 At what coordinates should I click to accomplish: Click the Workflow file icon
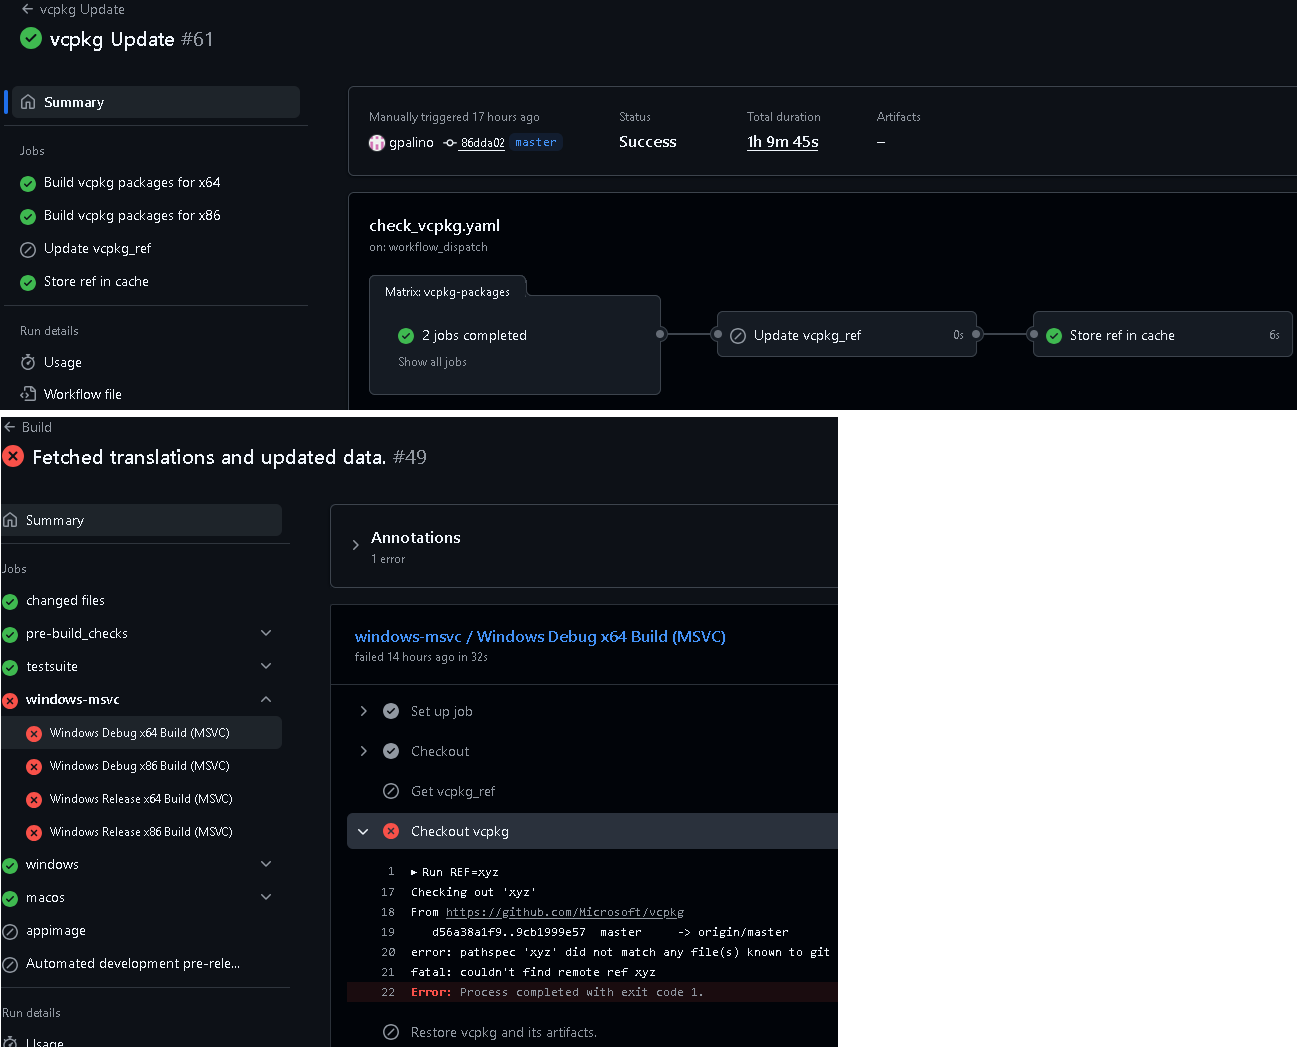tap(28, 394)
